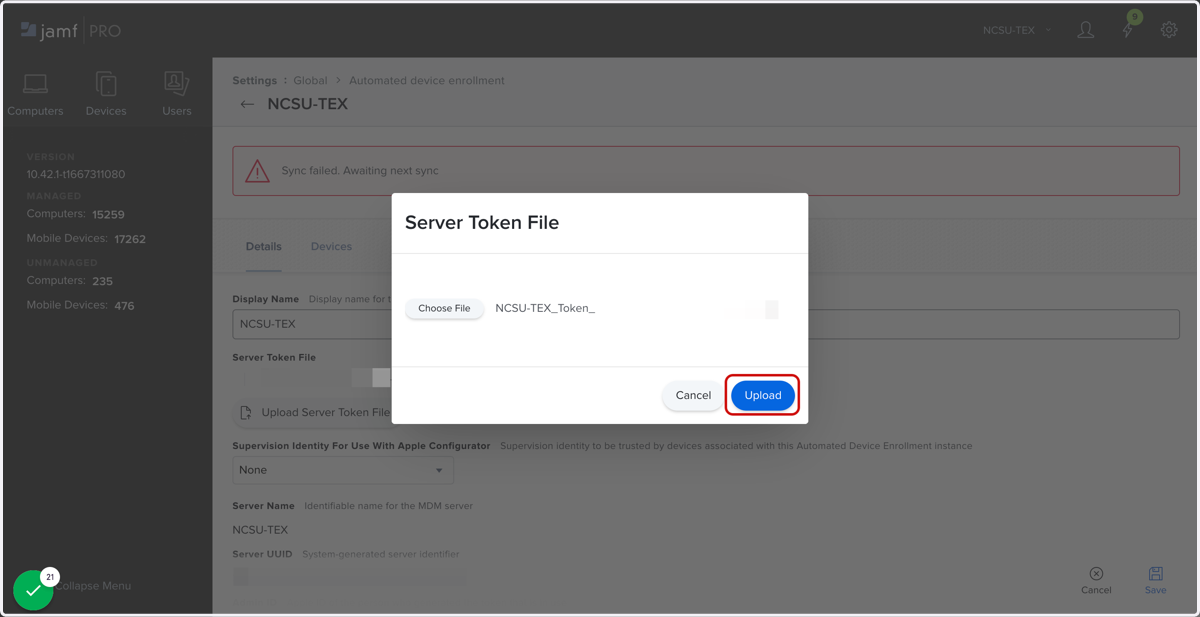Click version number 10.42.1-t1667311080
Viewport: 1200px width, 617px height.
click(x=76, y=174)
